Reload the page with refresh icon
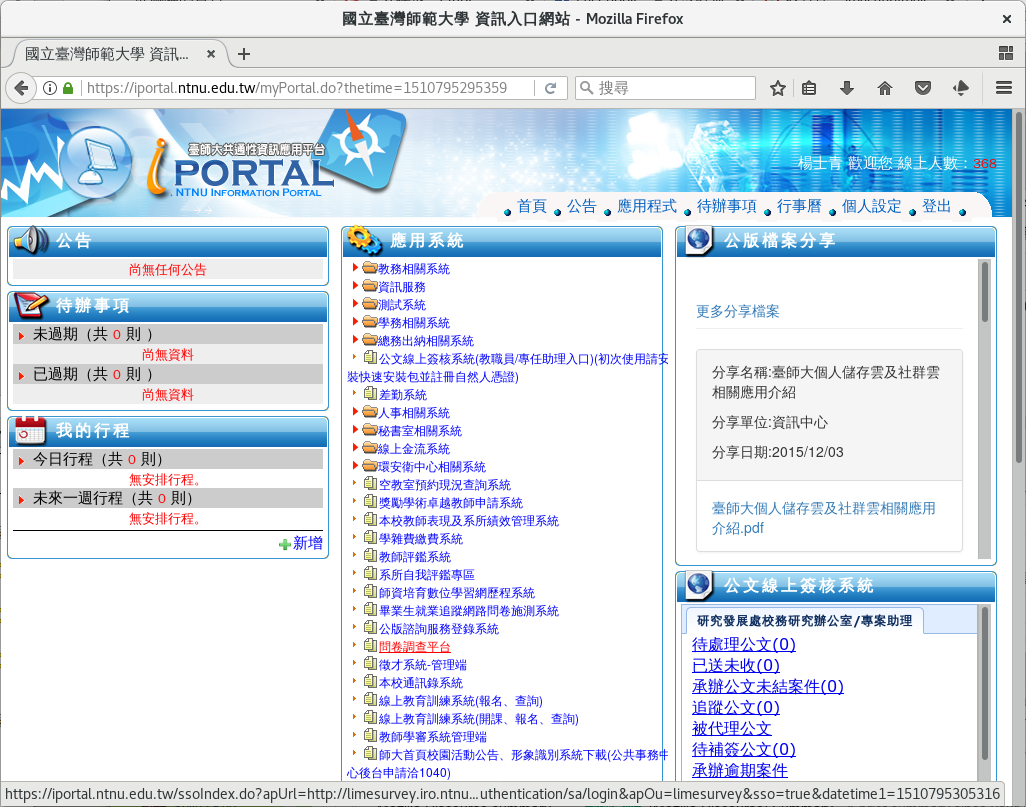This screenshot has width=1026, height=807. click(x=550, y=88)
